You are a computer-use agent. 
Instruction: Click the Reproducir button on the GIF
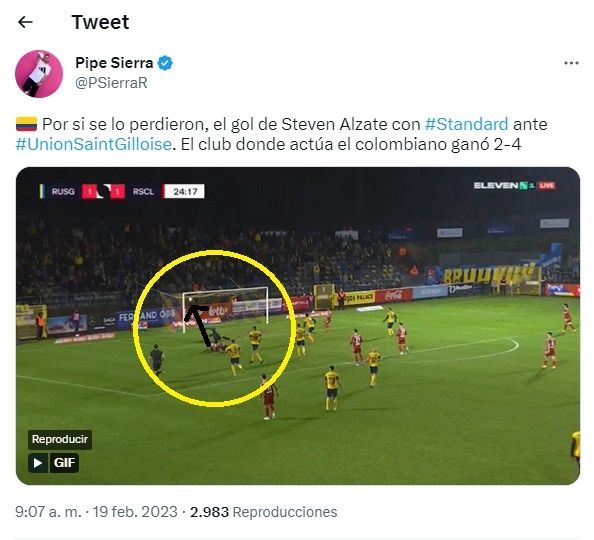pos(60,440)
